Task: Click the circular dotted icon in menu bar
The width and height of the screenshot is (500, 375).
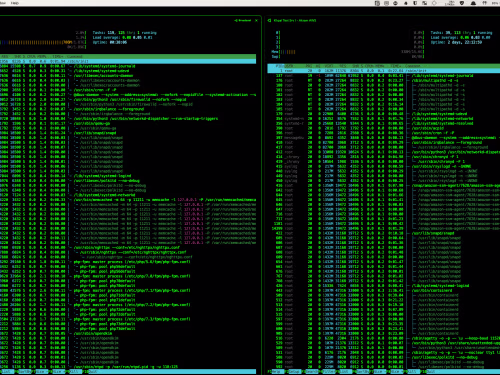Action: point(434,3)
